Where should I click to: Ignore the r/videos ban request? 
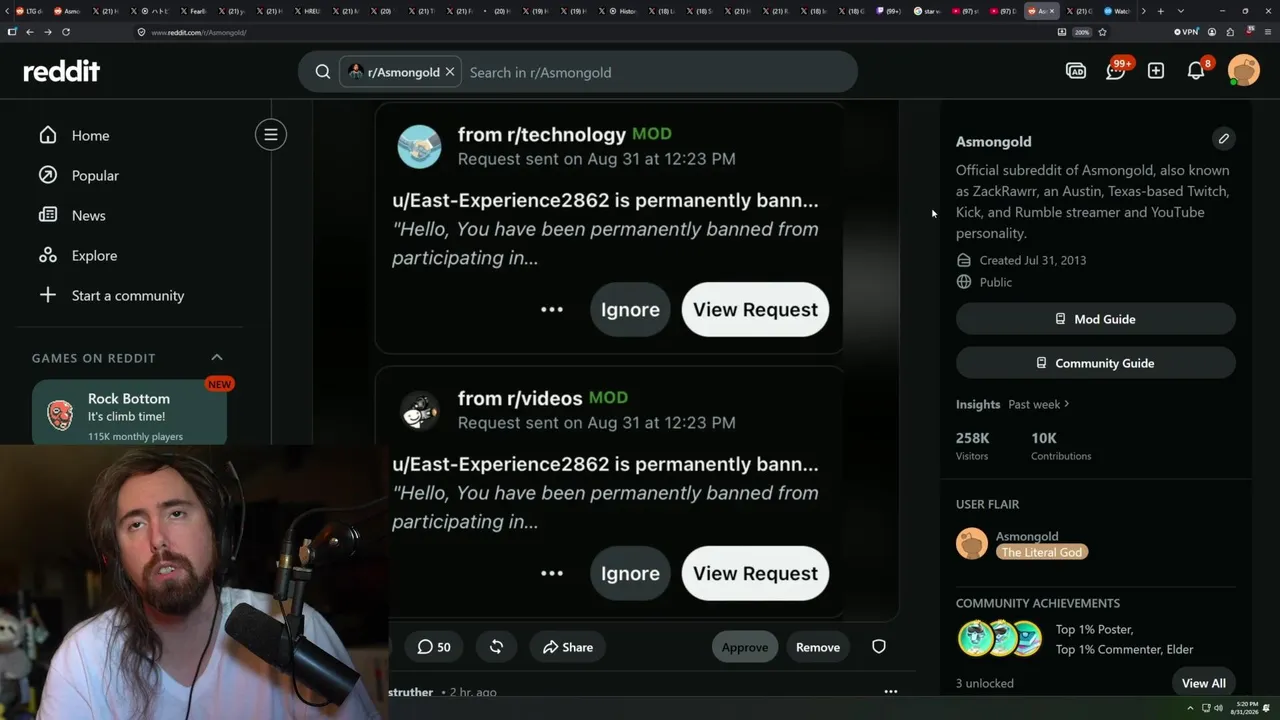tap(630, 573)
